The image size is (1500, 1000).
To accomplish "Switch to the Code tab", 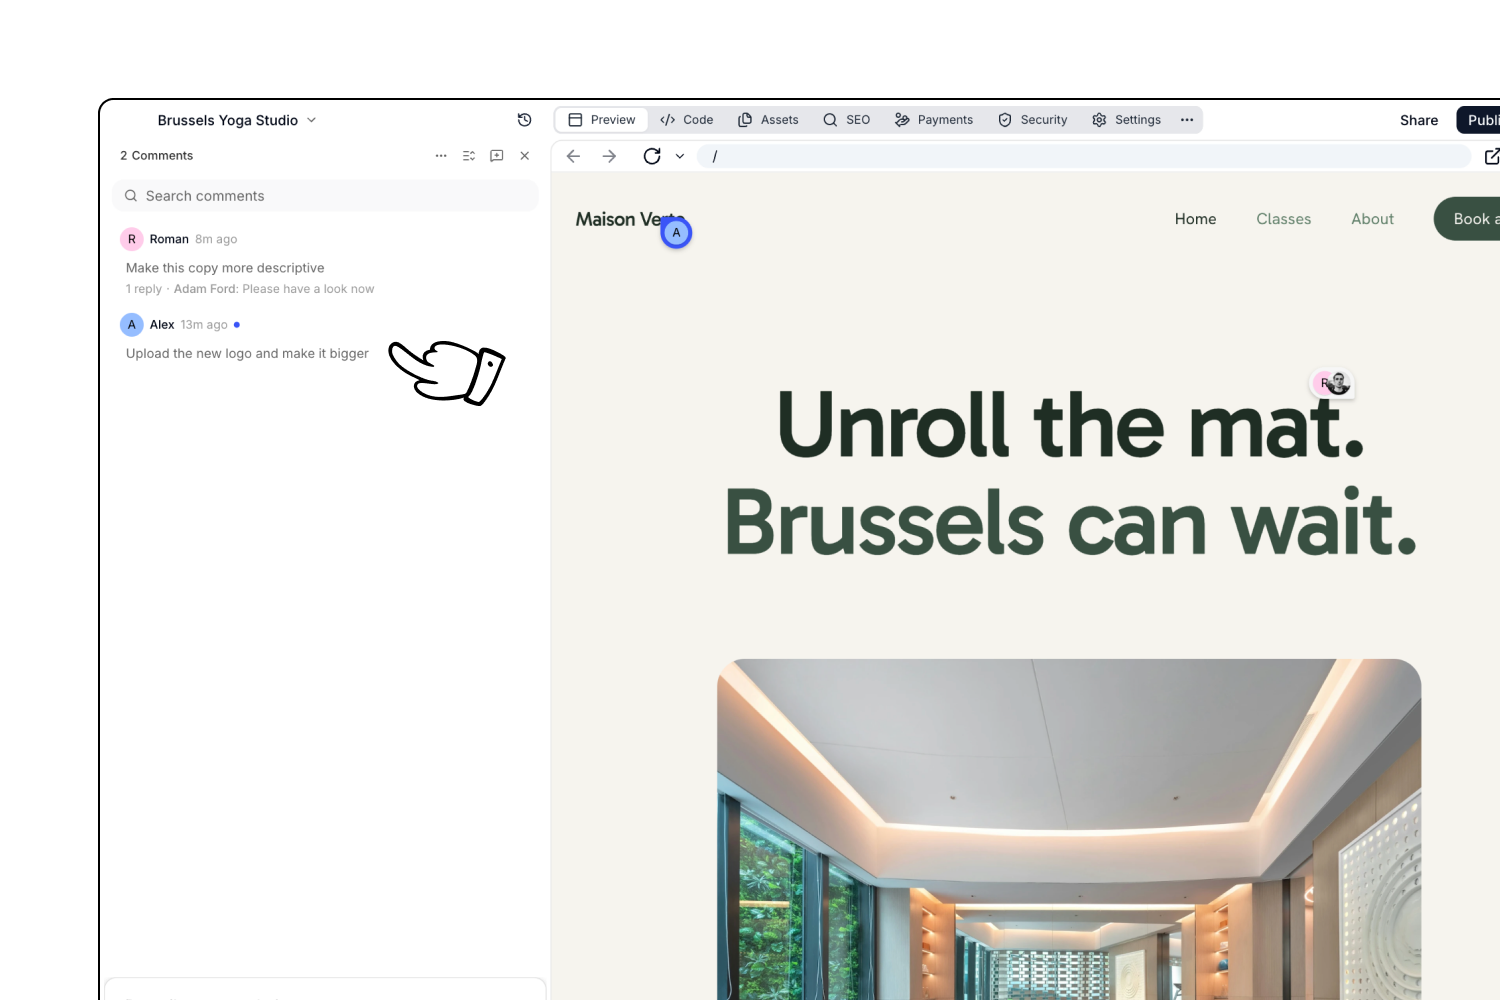I will click(x=687, y=120).
